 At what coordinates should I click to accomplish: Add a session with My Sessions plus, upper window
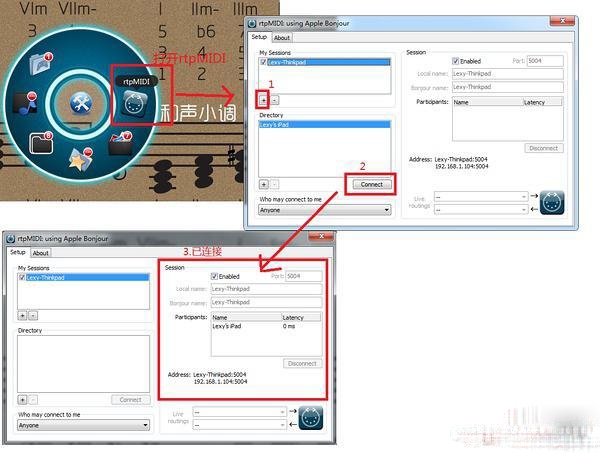[x=263, y=100]
